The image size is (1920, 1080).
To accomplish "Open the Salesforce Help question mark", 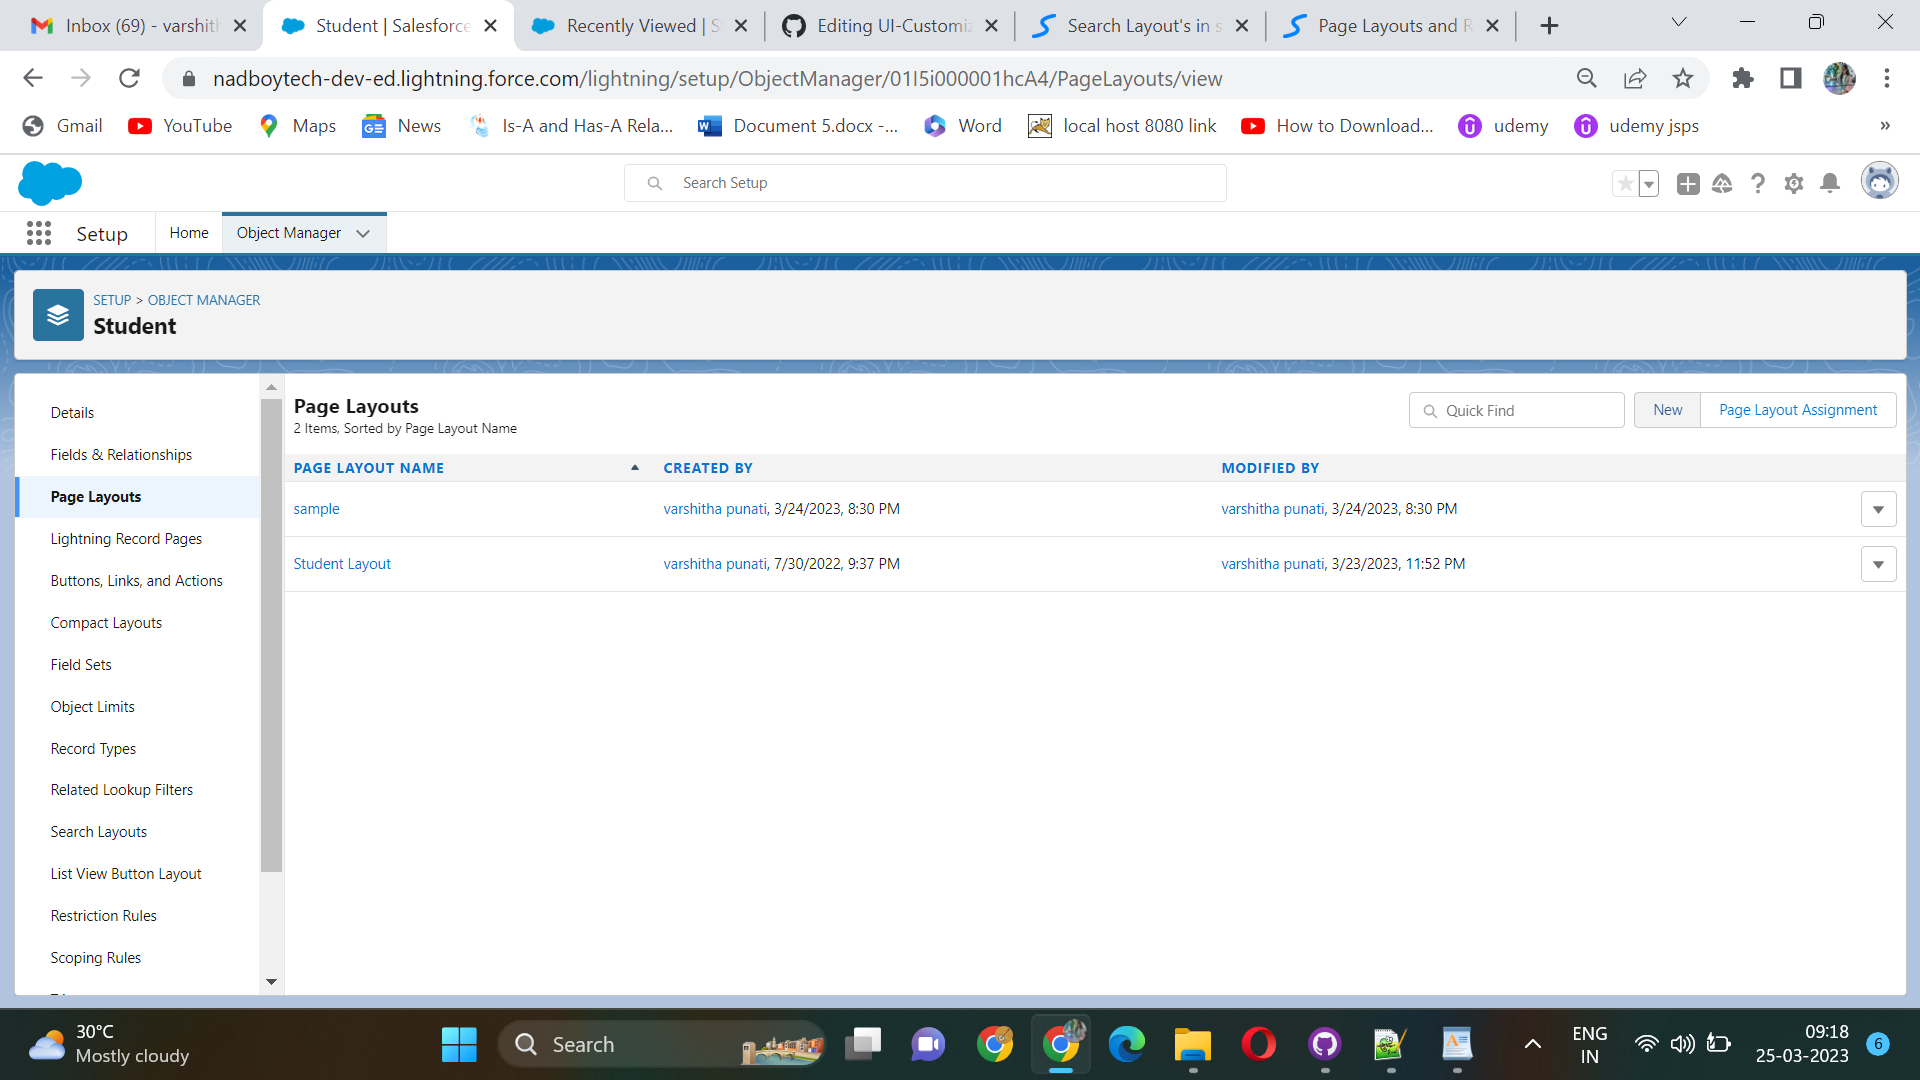I will (x=1758, y=183).
